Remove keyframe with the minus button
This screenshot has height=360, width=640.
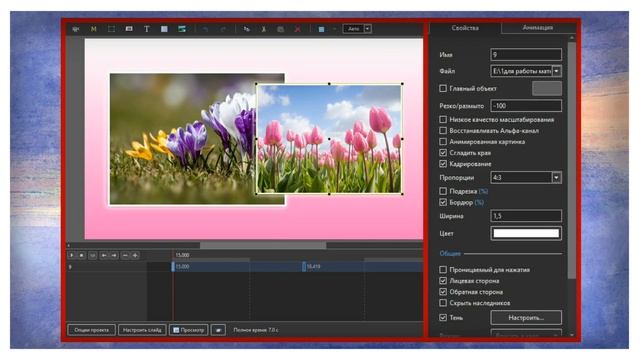click(125, 255)
